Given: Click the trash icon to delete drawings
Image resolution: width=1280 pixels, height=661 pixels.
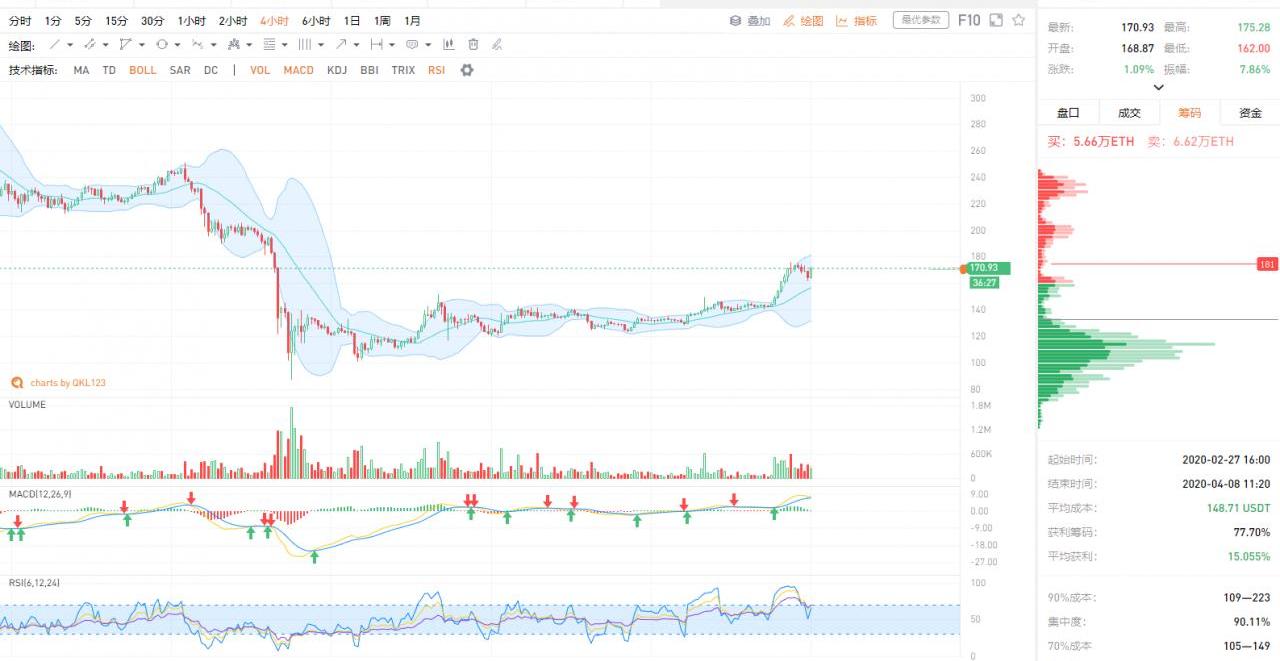Looking at the screenshot, I should 473,45.
